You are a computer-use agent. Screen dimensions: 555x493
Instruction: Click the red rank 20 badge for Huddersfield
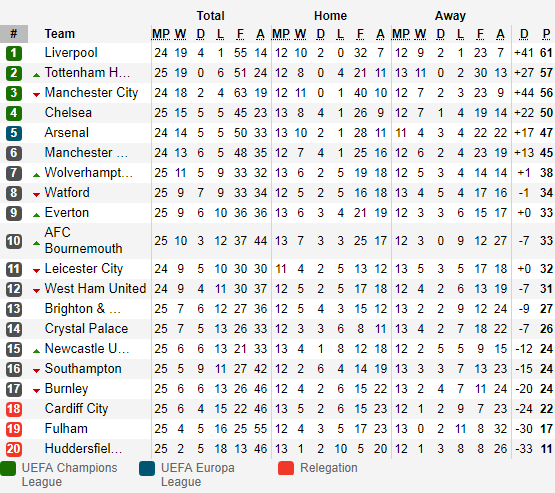14,449
